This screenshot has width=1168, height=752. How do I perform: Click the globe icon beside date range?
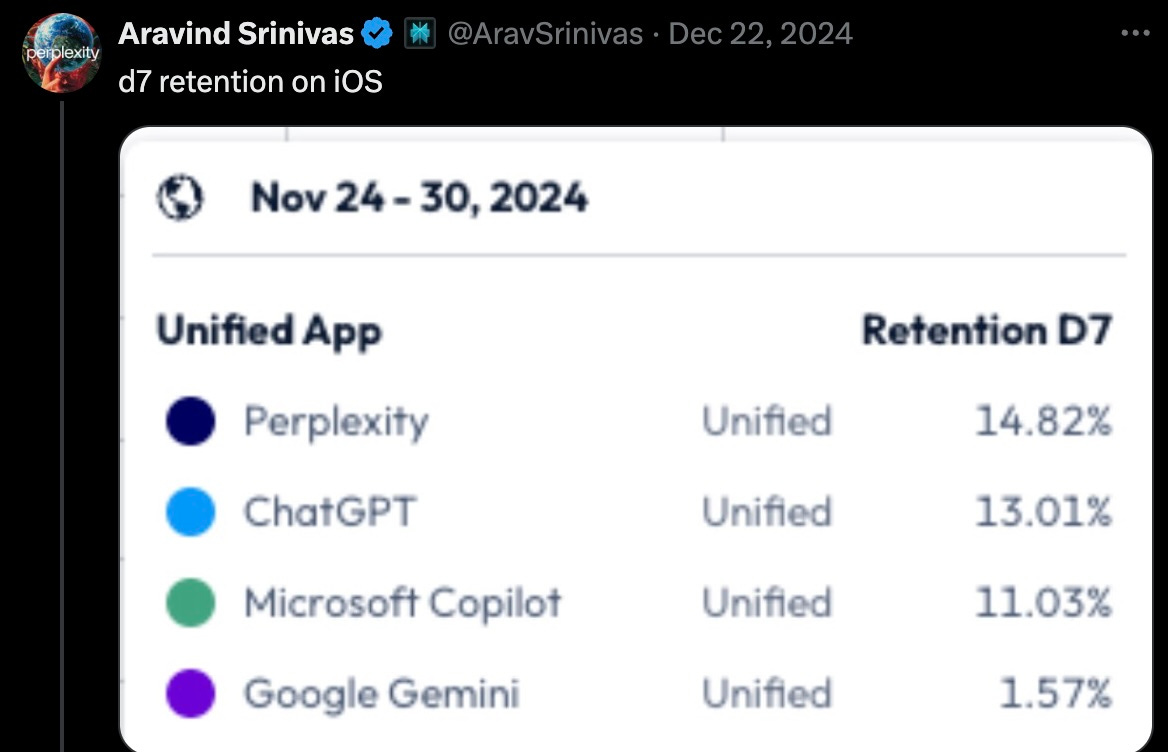(180, 198)
